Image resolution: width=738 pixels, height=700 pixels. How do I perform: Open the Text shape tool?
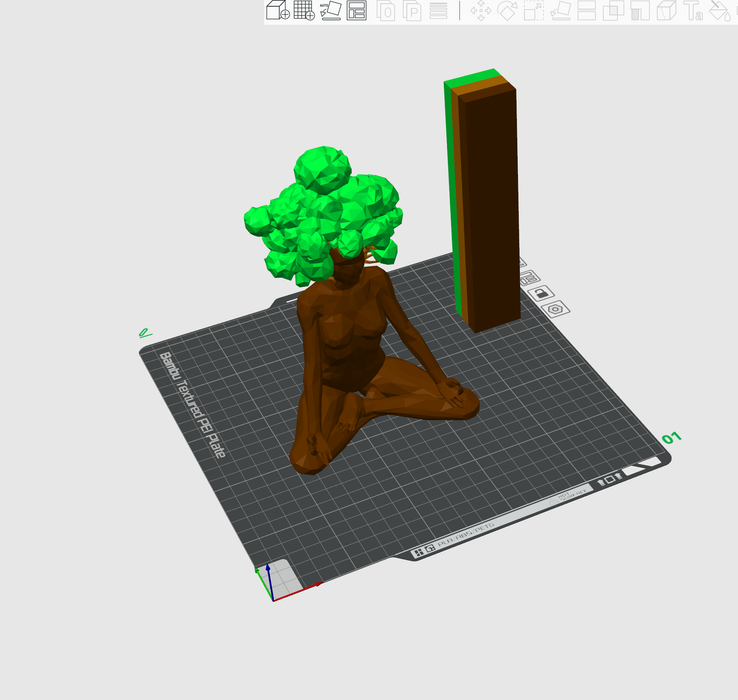693,11
